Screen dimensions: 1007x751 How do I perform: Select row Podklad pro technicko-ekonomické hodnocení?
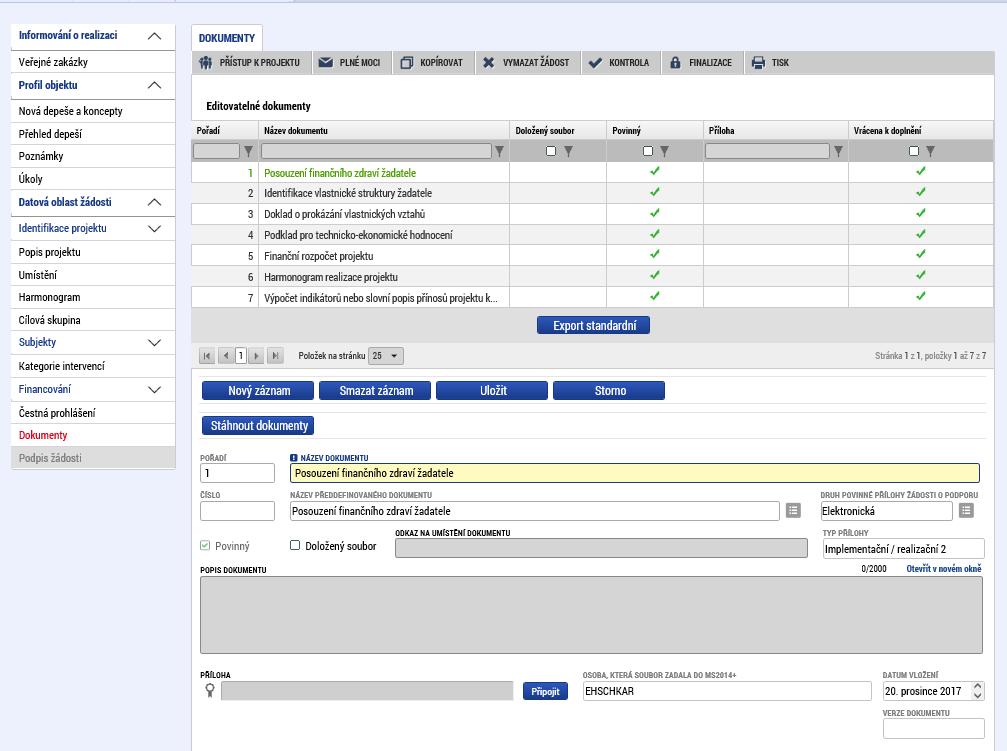pos(592,235)
